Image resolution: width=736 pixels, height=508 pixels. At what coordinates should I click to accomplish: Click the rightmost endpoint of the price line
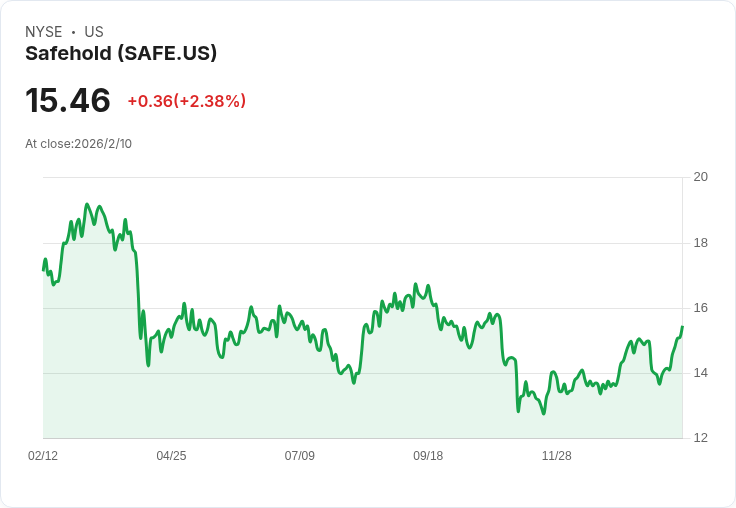682,327
